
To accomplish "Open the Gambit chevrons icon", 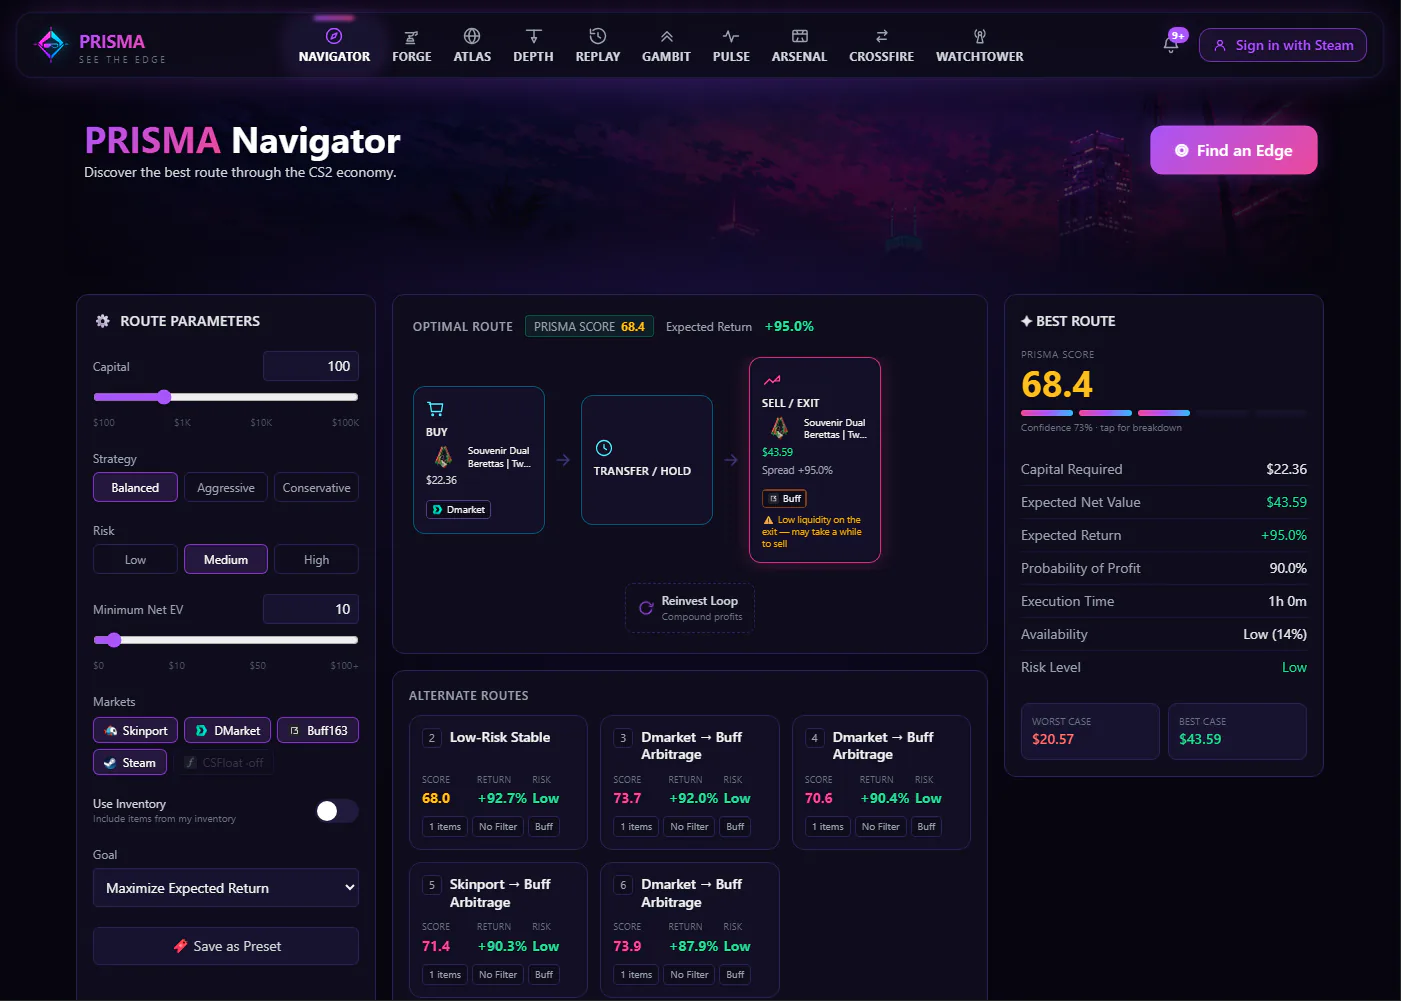I will (666, 37).
